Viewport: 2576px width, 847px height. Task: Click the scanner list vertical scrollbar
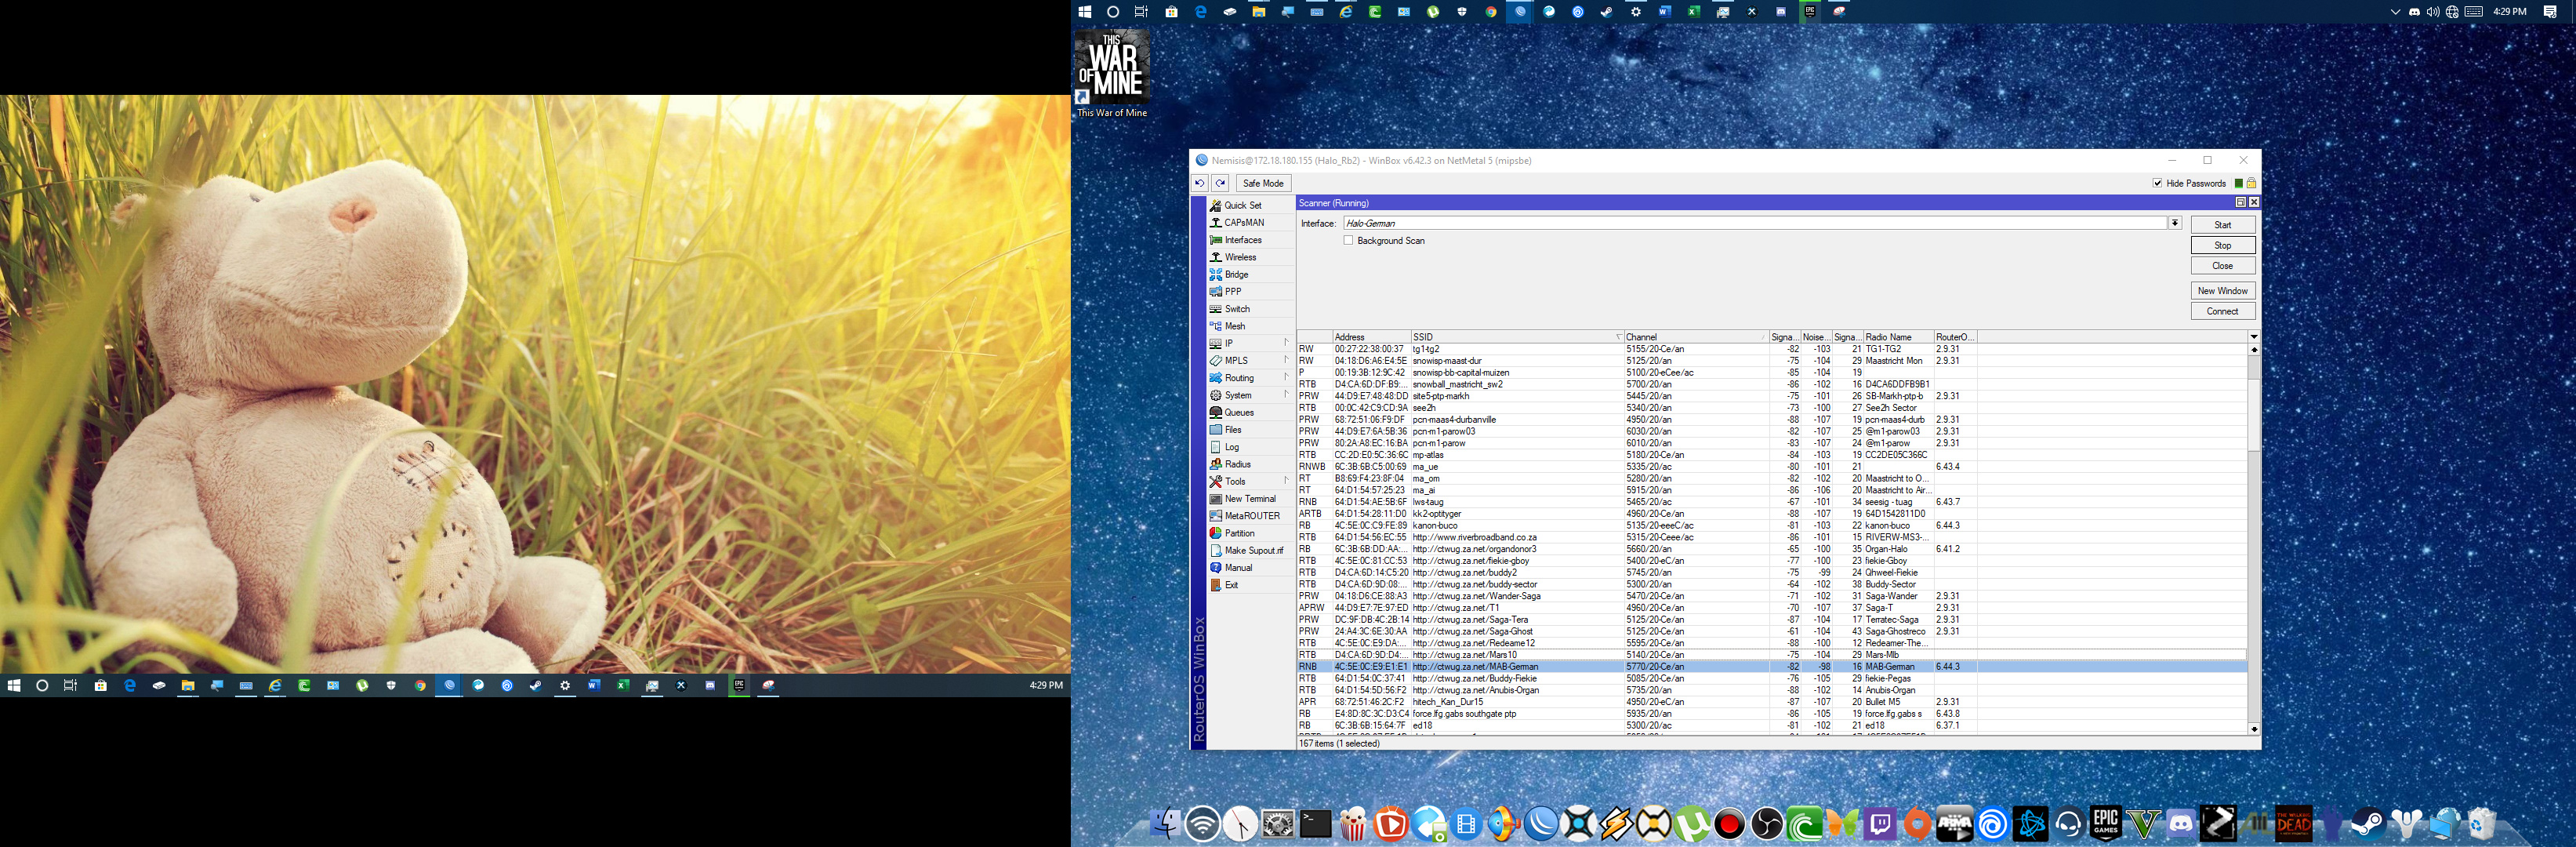pyautogui.click(x=2253, y=414)
